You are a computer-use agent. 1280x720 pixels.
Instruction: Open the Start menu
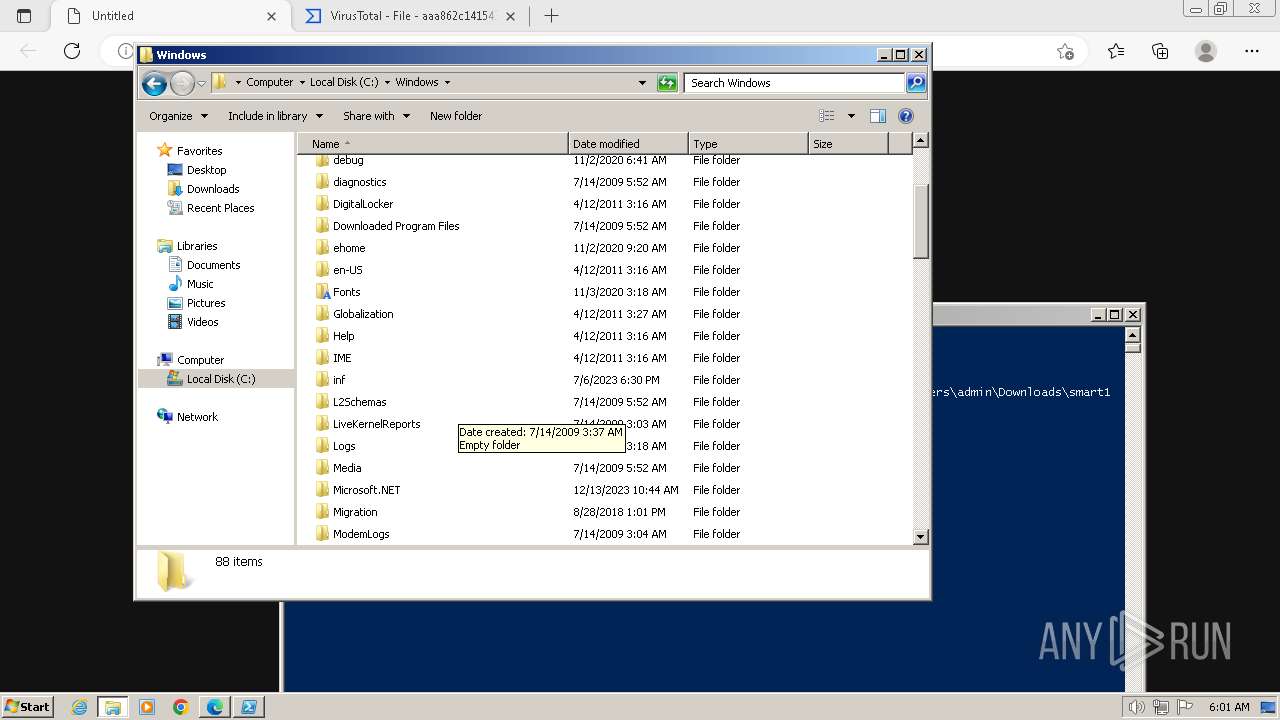[27, 707]
